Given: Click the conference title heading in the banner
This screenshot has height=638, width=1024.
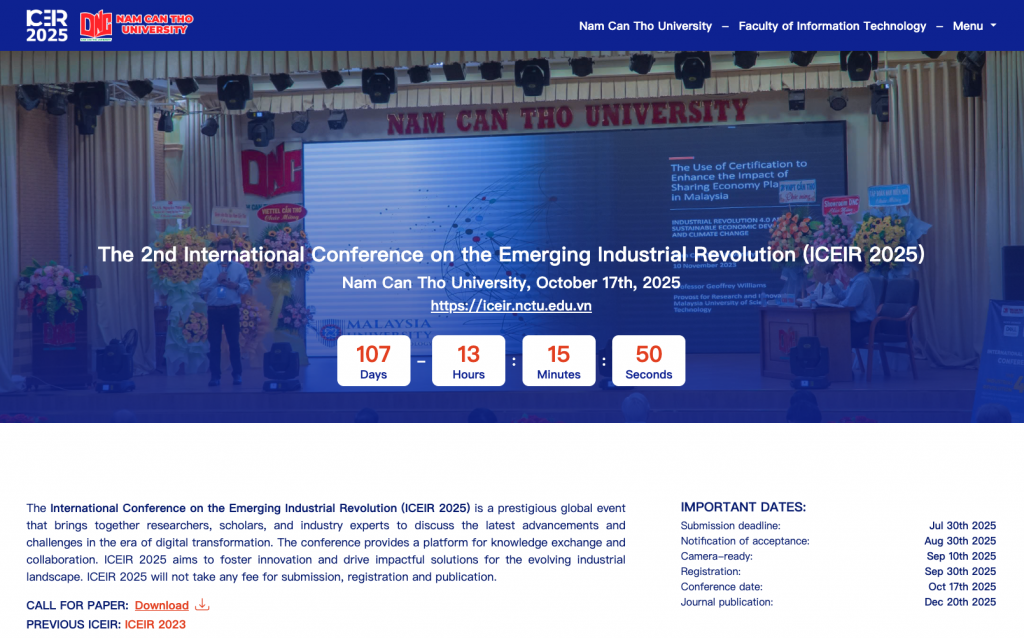Looking at the screenshot, I should (511, 254).
